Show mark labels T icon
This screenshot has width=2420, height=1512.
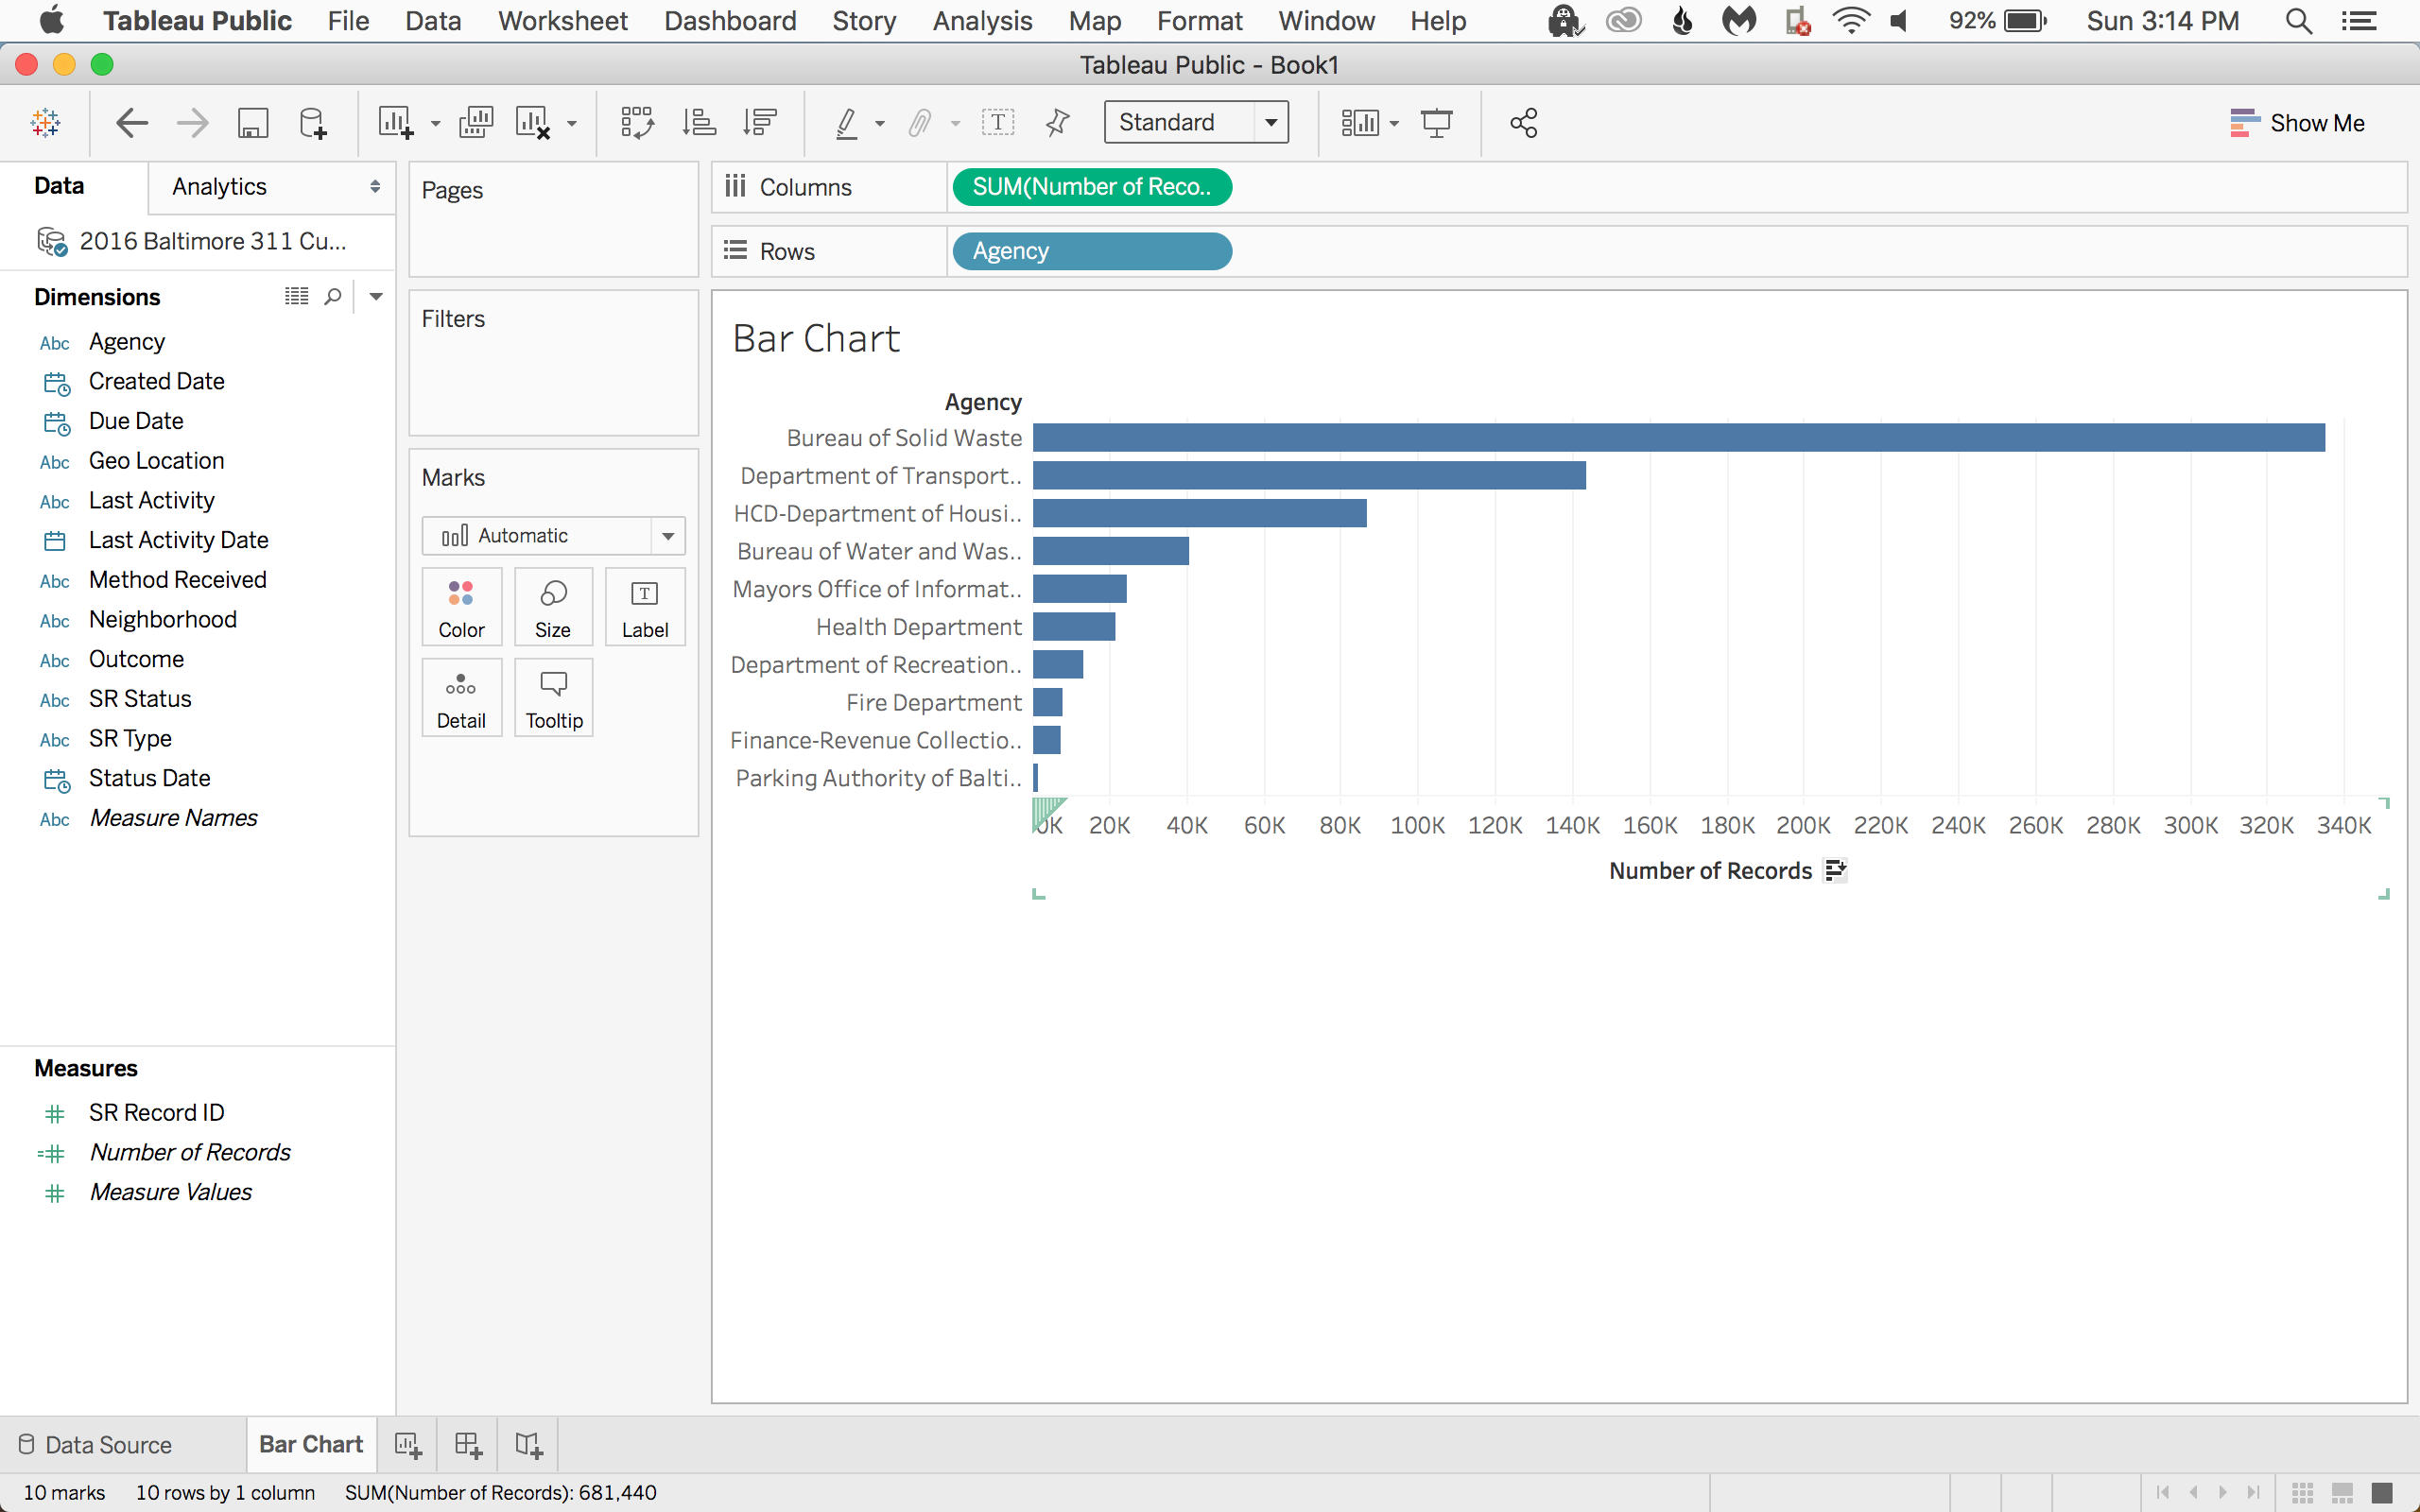[998, 123]
